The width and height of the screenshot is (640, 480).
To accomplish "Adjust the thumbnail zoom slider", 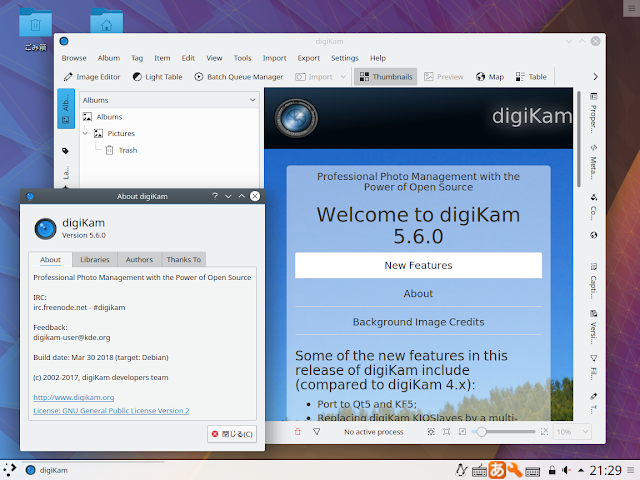I will [503, 431].
